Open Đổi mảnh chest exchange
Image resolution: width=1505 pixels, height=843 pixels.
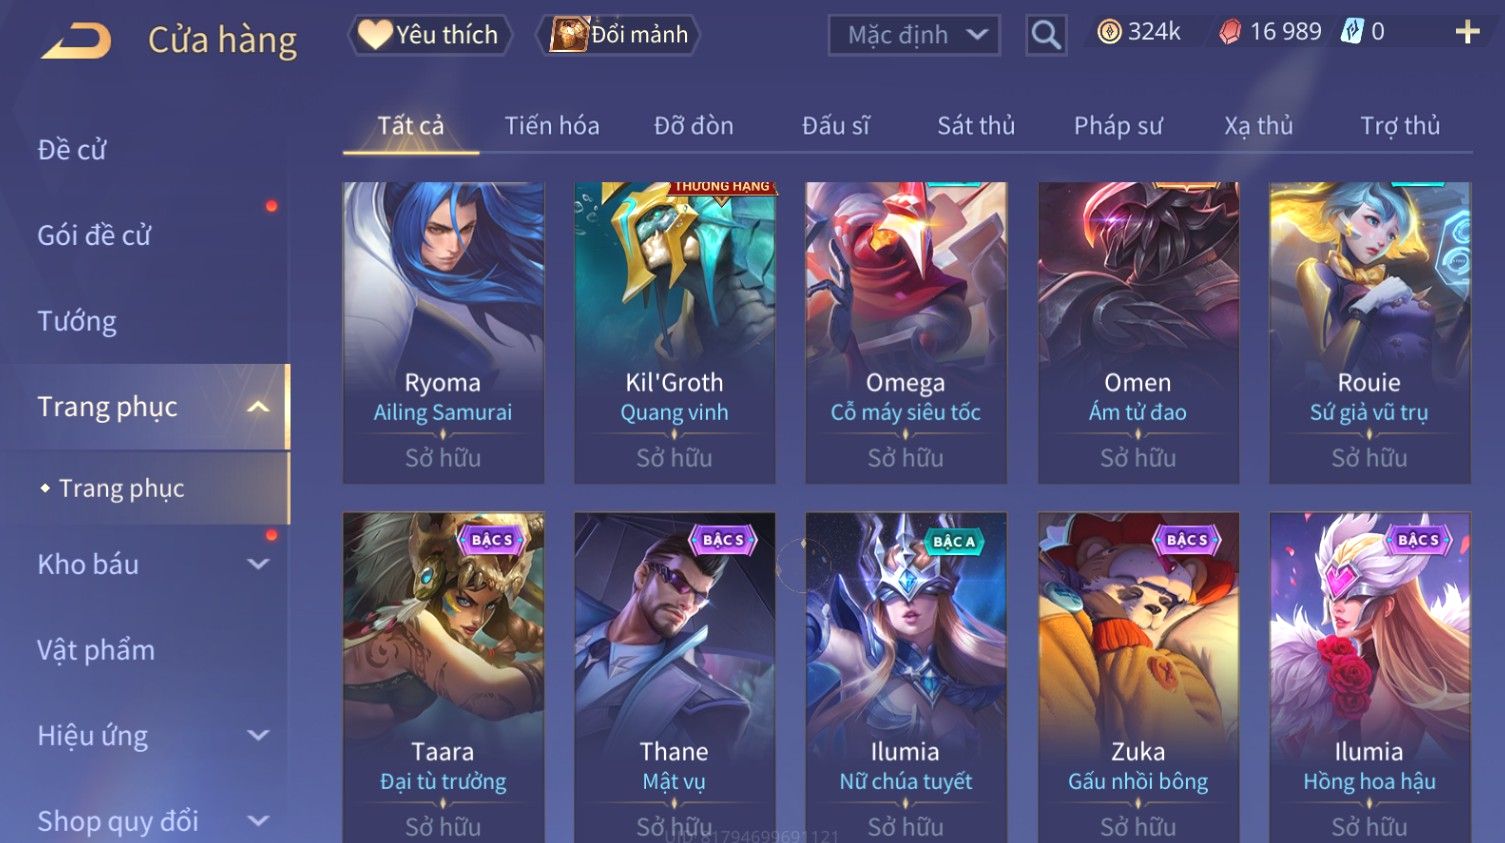tap(619, 35)
